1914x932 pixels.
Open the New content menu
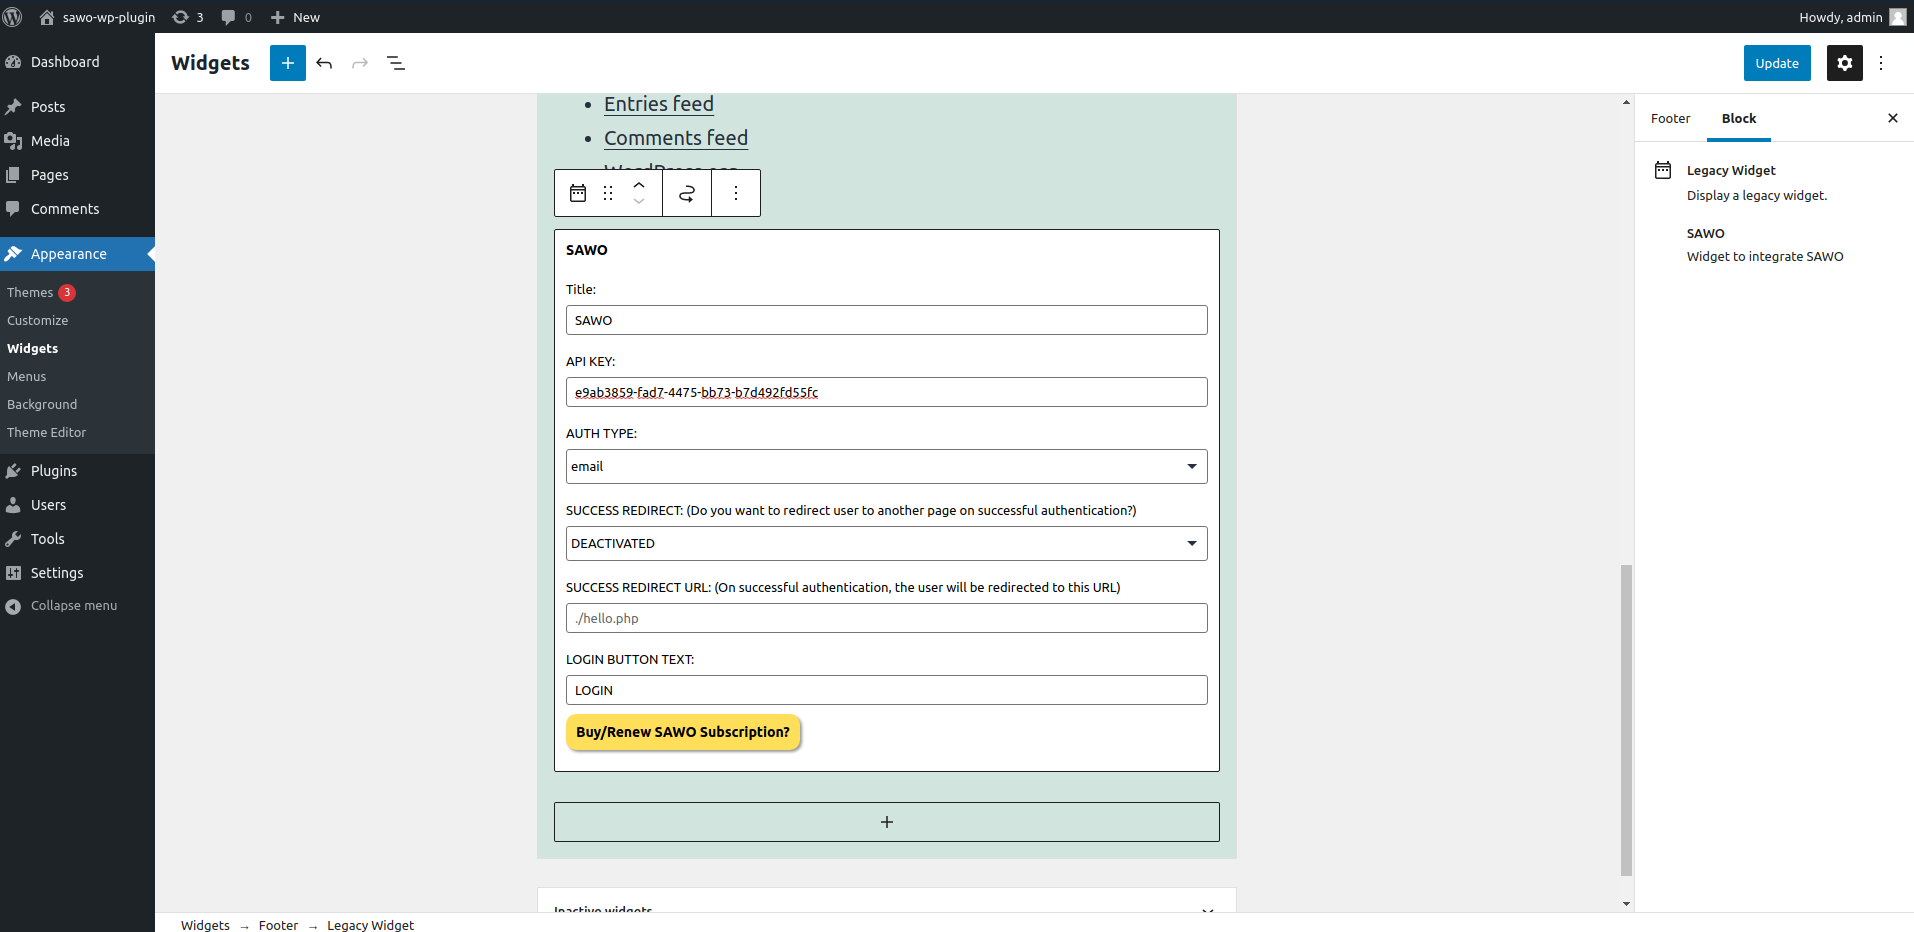click(x=295, y=17)
